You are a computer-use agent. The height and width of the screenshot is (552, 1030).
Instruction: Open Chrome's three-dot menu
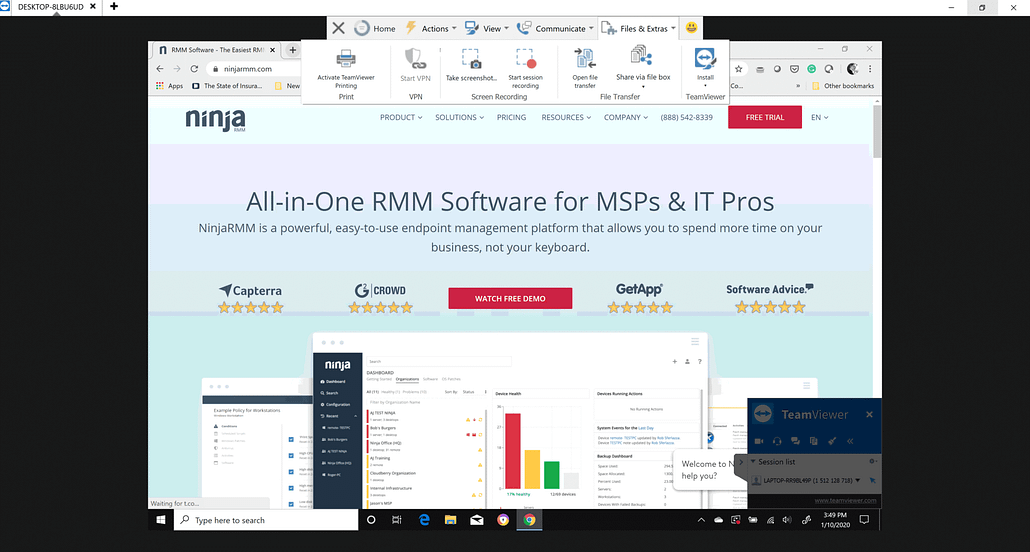[x=870, y=68]
